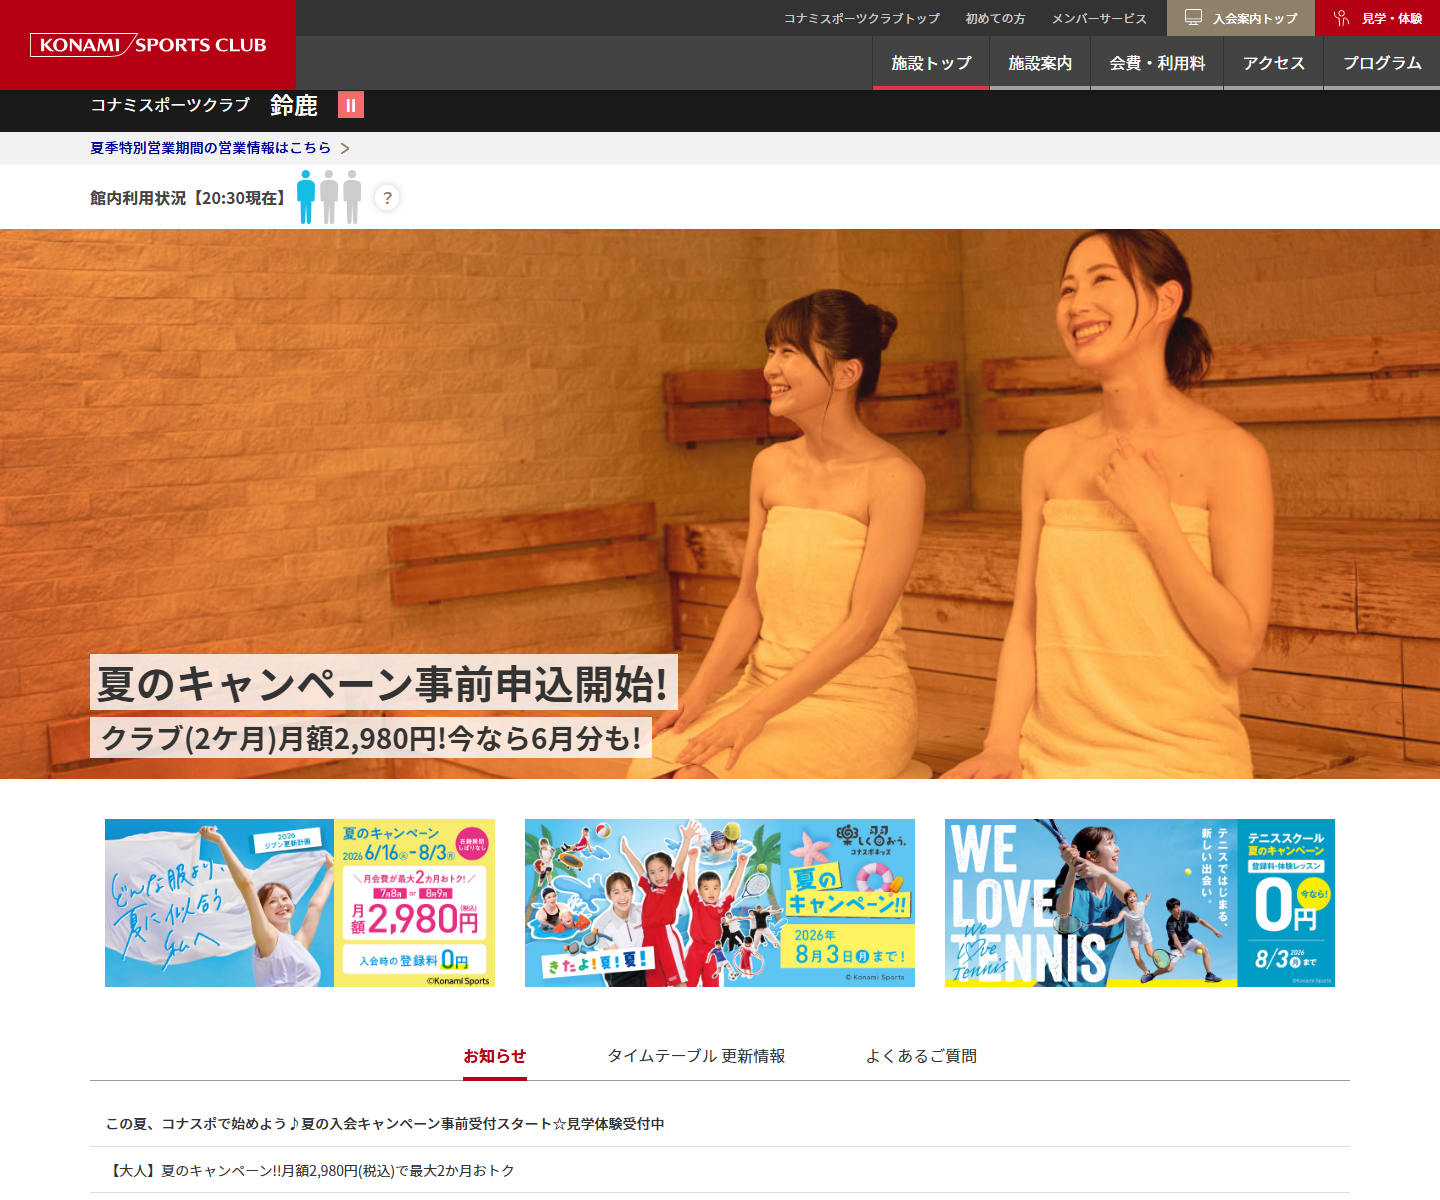Click コナミスポーツクラブ text beside 鈴鹿
The height and width of the screenshot is (1200, 1440).
170,105
